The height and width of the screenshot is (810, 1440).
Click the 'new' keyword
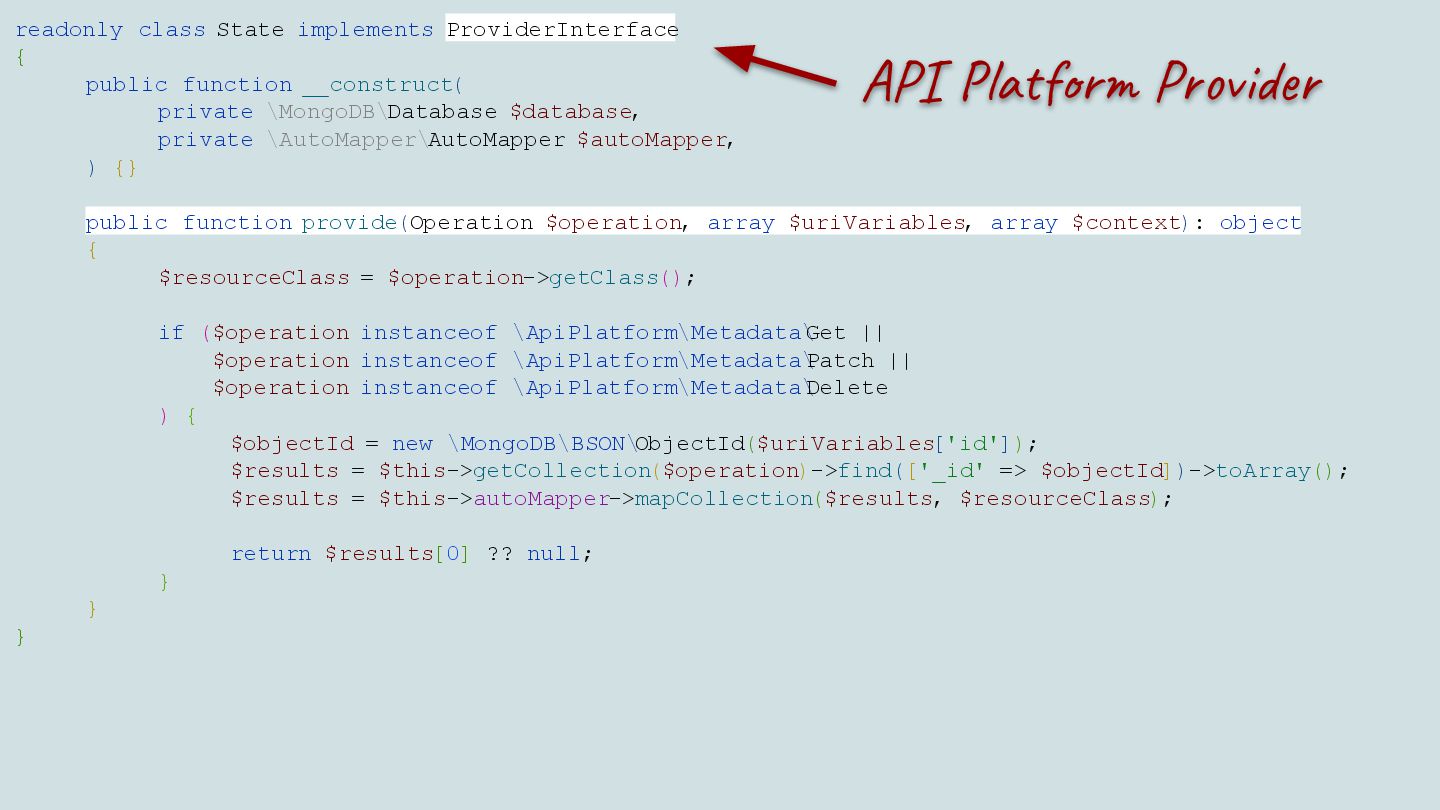[412, 444]
